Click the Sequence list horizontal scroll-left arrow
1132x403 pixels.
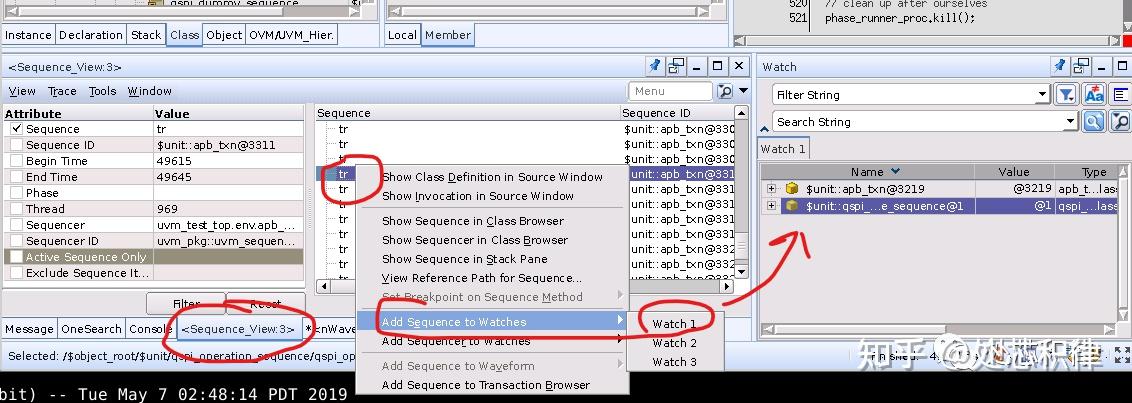point(323,286)
